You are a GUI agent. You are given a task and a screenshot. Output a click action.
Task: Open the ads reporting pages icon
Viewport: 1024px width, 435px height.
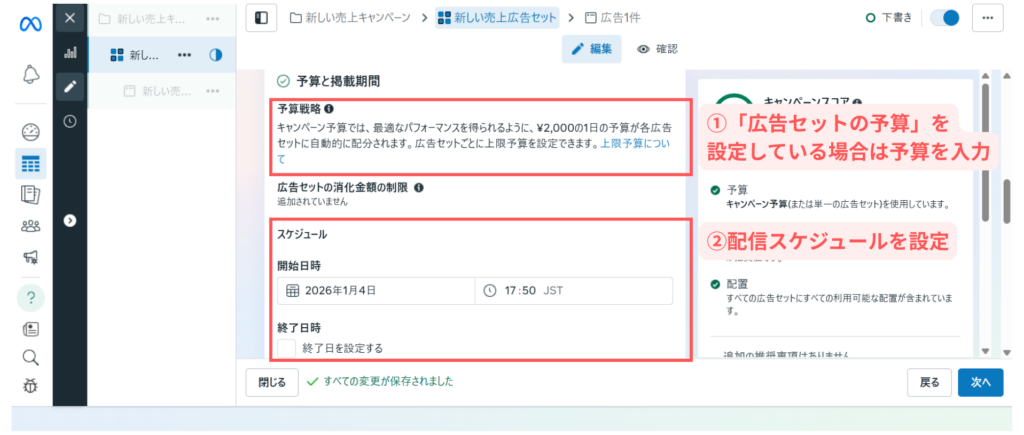point(30,195)
